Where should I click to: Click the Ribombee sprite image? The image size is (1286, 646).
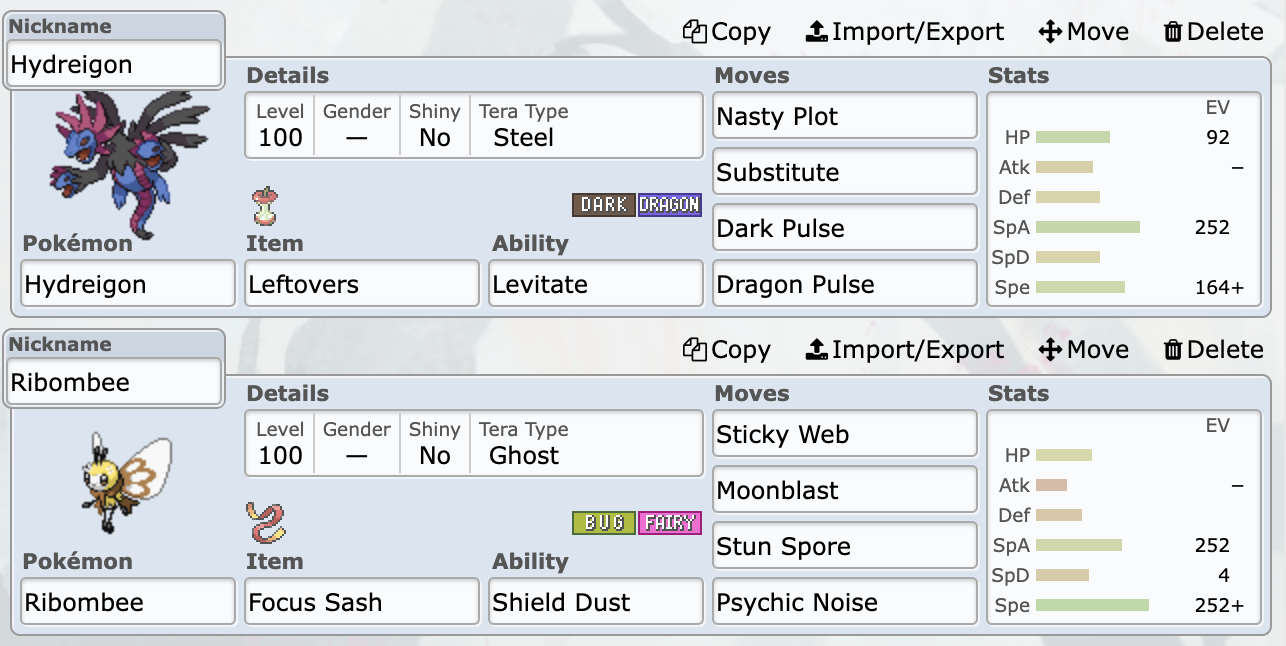[x=126, y=482]
